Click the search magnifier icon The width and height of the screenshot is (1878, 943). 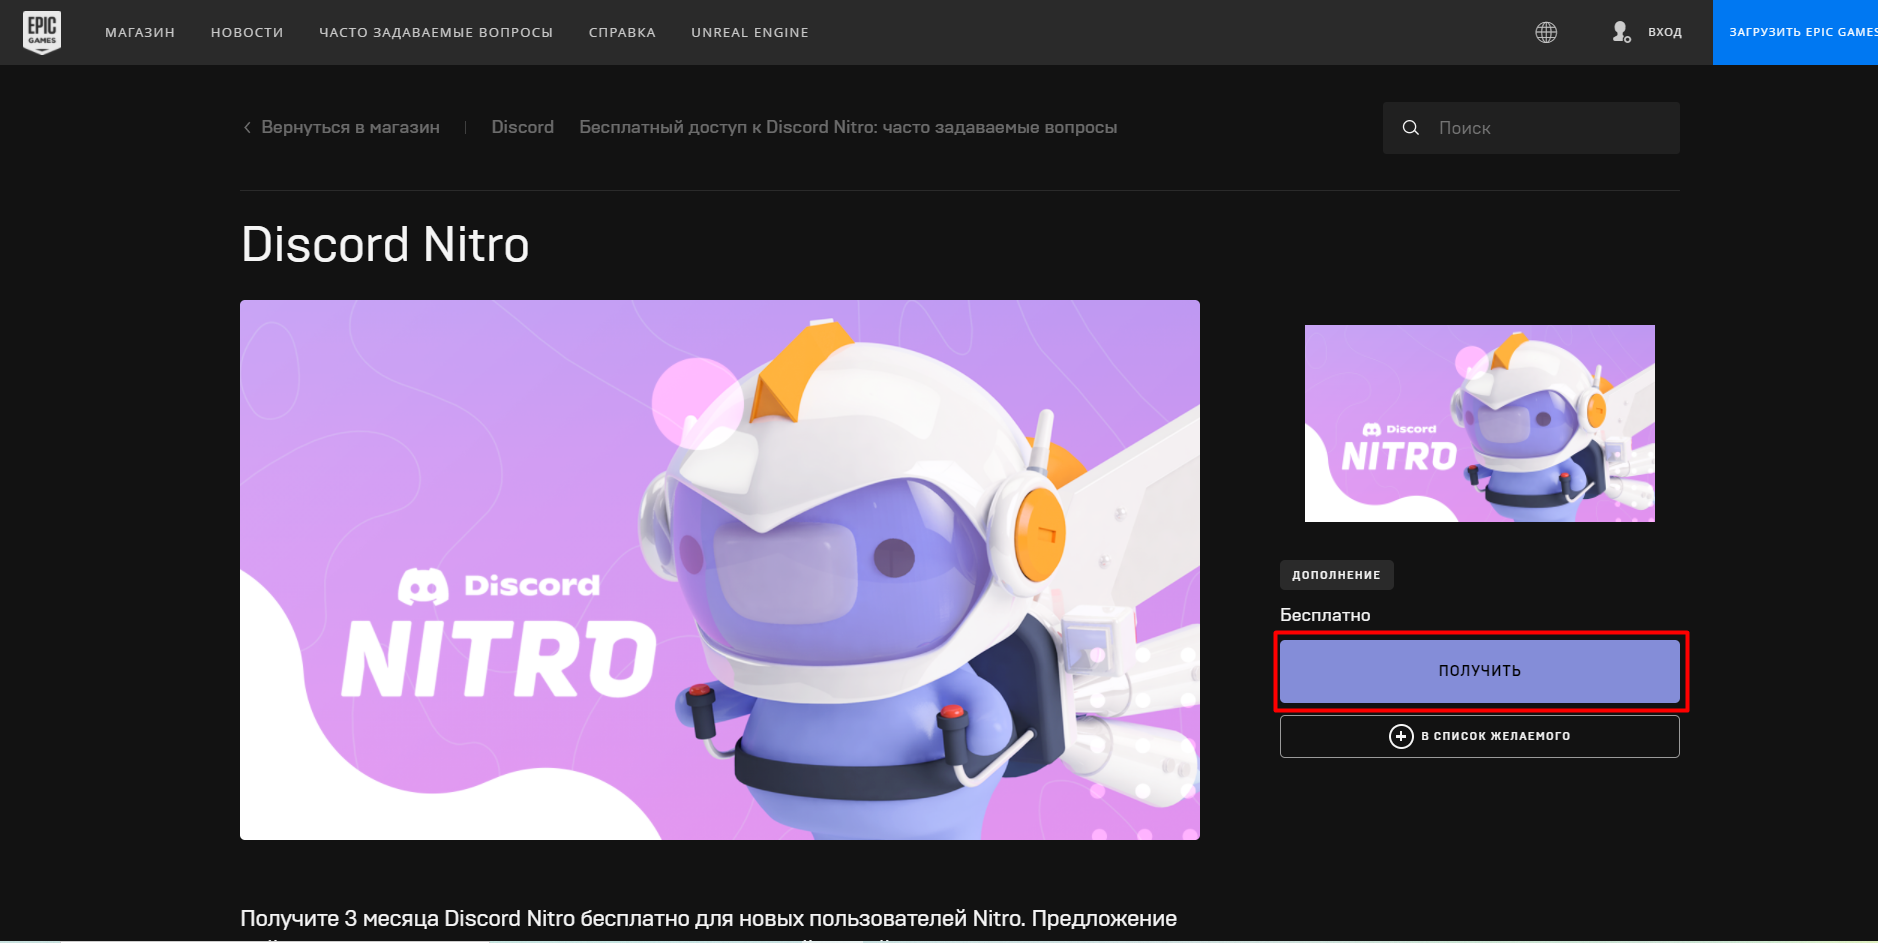pos(1411,128)
